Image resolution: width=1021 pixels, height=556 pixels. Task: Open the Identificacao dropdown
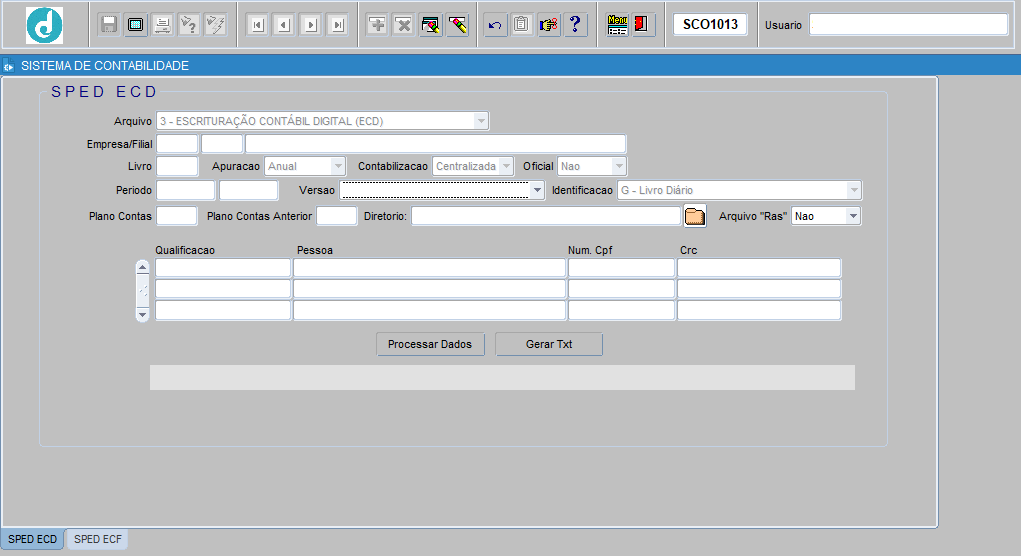(853, 190)
